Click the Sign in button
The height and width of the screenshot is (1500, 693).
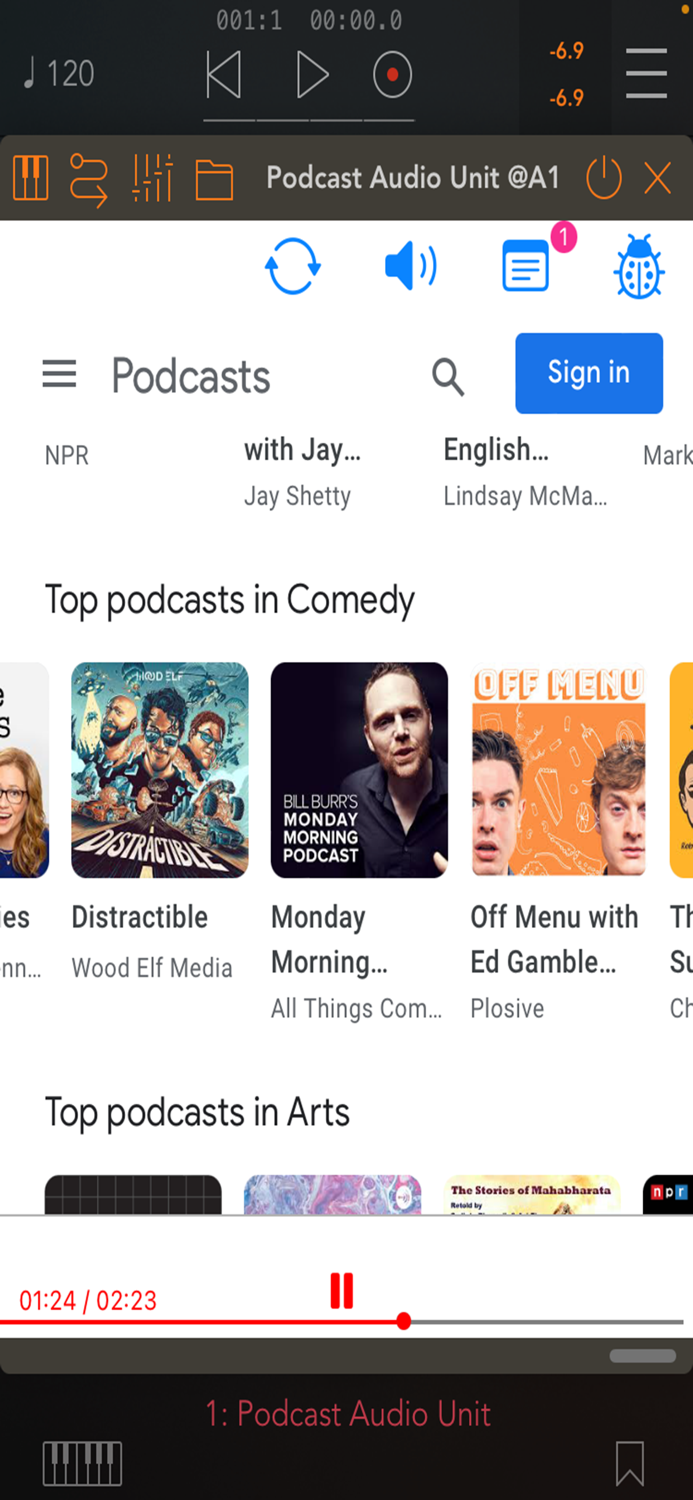(x=589, y=373)
